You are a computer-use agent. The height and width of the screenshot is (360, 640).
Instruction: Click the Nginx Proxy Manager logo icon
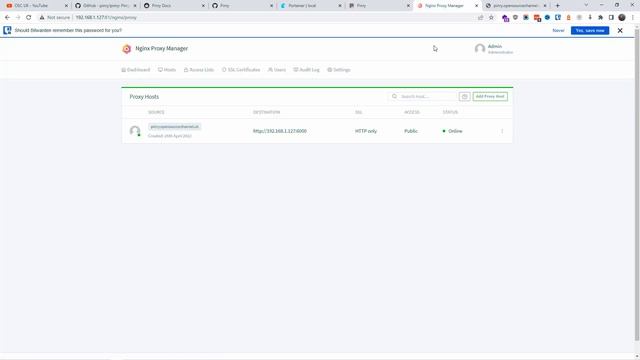[x=127, y=49]
